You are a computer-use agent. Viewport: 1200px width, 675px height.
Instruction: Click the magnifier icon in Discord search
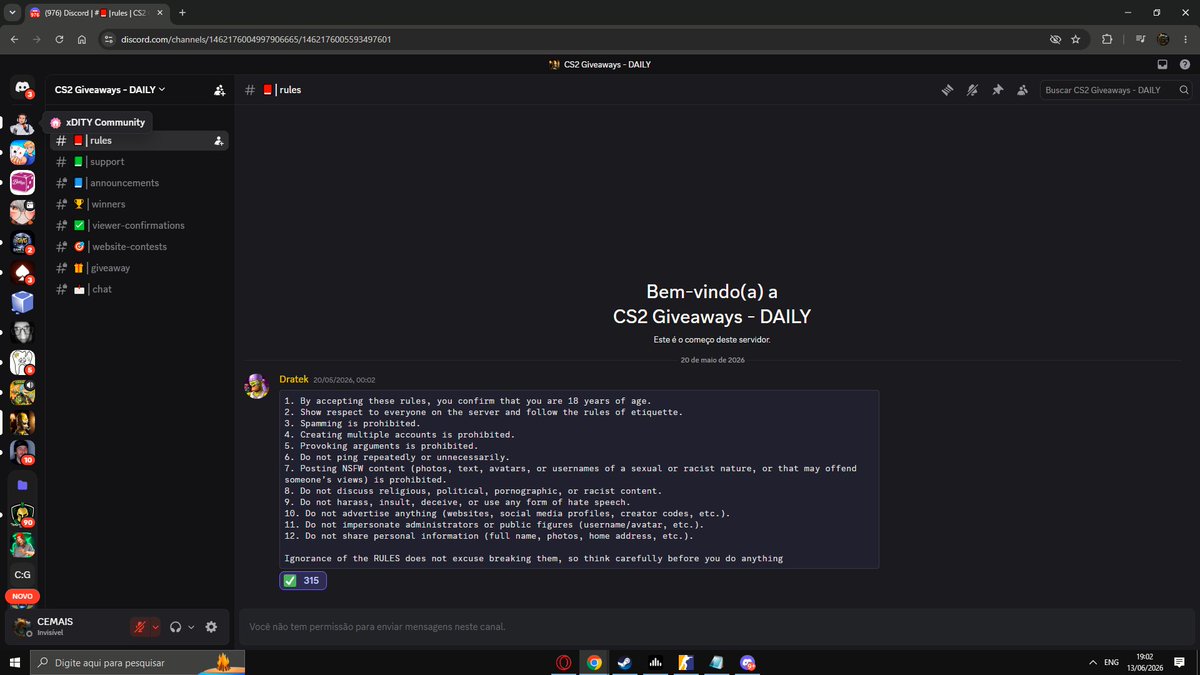click(1183, 90)
